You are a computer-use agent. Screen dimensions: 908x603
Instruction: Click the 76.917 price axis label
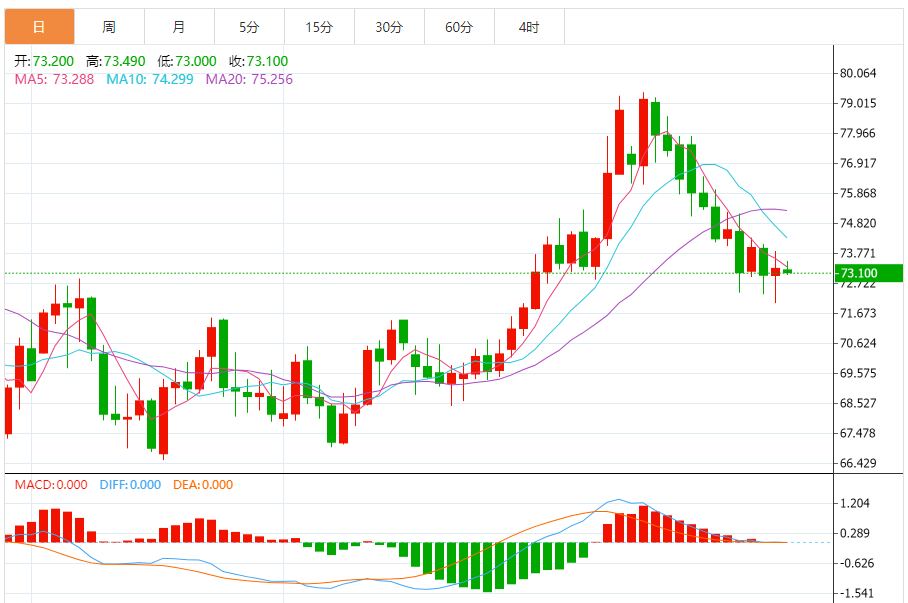pos(858,163)
